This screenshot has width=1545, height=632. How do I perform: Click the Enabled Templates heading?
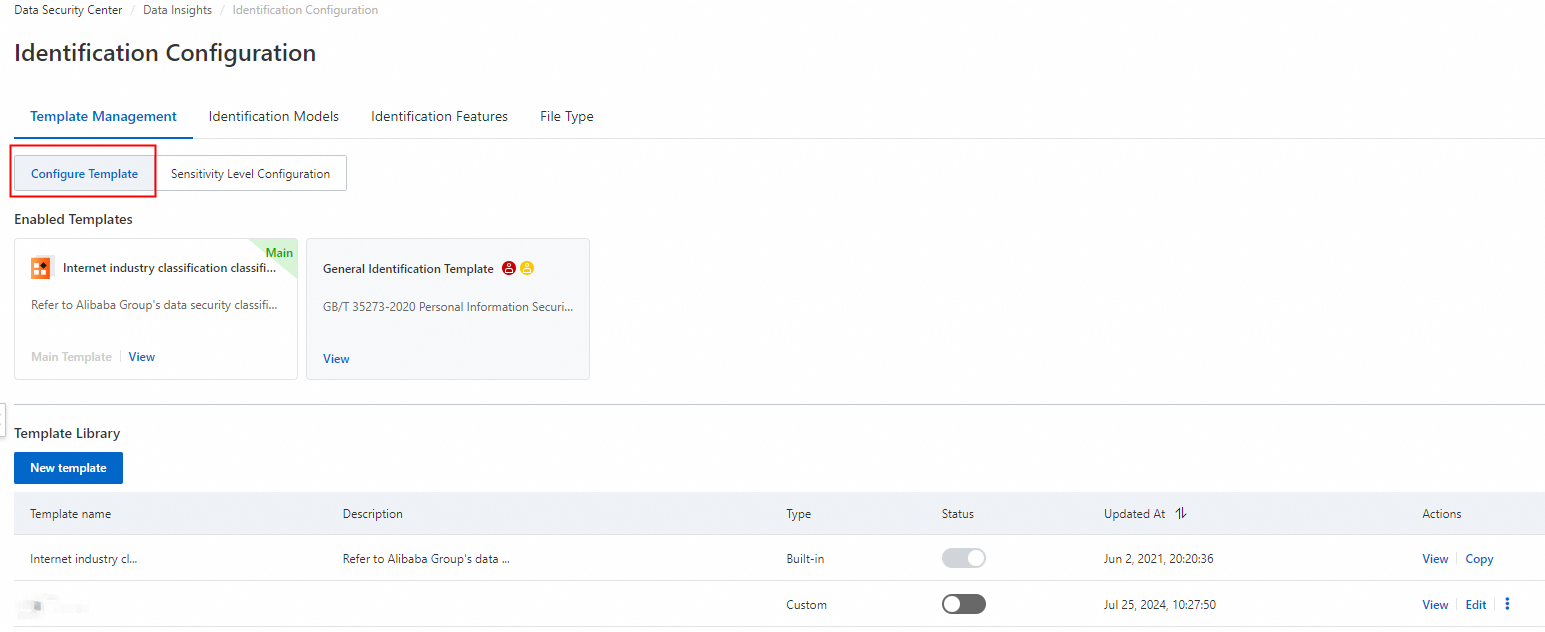[73, 219]
